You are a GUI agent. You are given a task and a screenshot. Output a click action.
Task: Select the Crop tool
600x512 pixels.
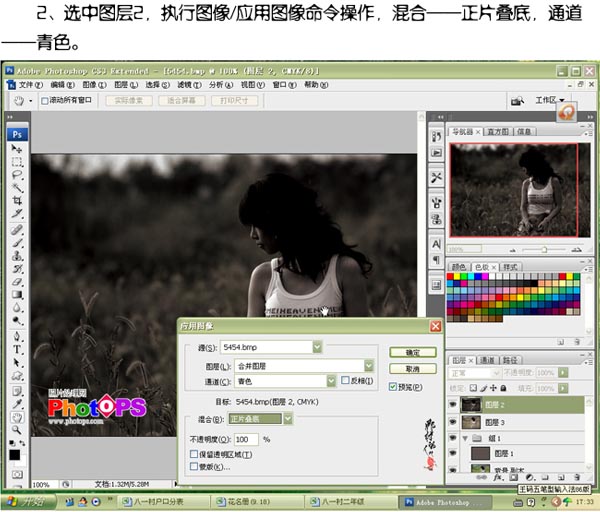click(x=17, y=201)
